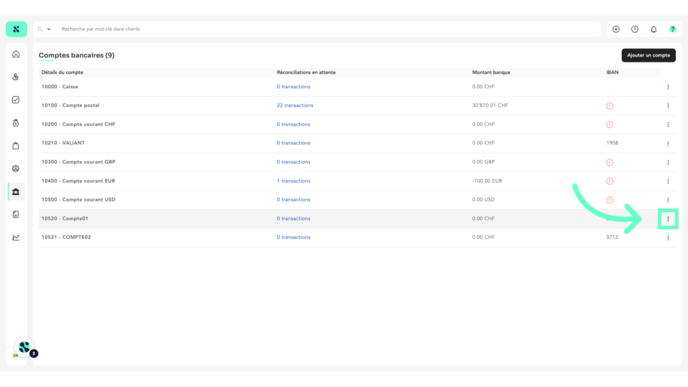Select the row text 10000 - Caisse
The height and width of the screenshot is (387, 688).
click(x=60, y=87)
